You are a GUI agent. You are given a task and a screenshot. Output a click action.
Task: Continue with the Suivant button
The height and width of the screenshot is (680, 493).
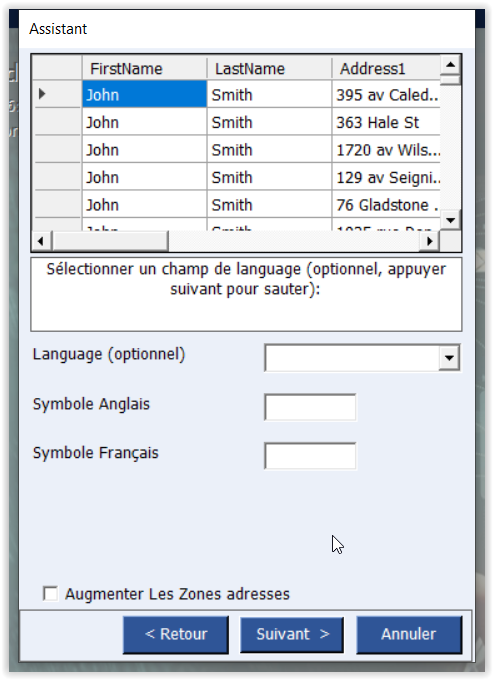point(292,634)
